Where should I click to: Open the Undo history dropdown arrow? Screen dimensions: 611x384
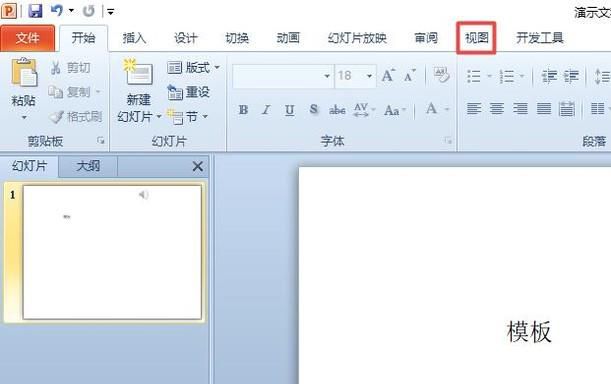point(71,11)
